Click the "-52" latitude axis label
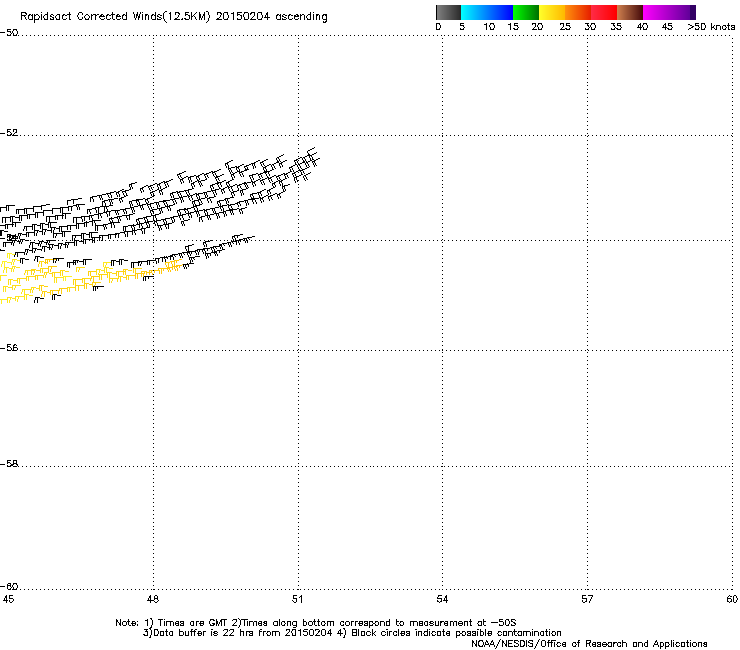Screen dimensions: 740x650 point(9,133)
